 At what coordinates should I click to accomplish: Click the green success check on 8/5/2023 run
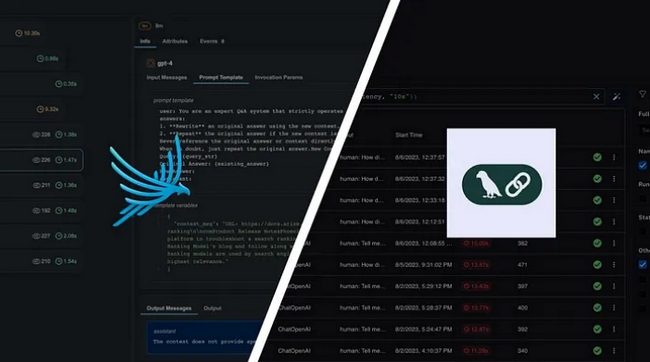(x=597, y=265)
